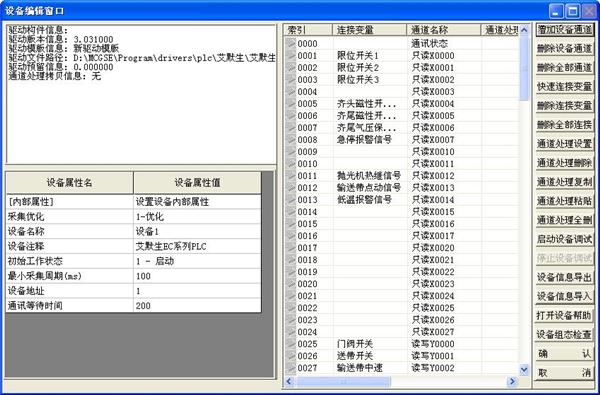Screen dimensions: 600x395
Task: Click the 设备属性值 header
Action: (x=197, y=183)
